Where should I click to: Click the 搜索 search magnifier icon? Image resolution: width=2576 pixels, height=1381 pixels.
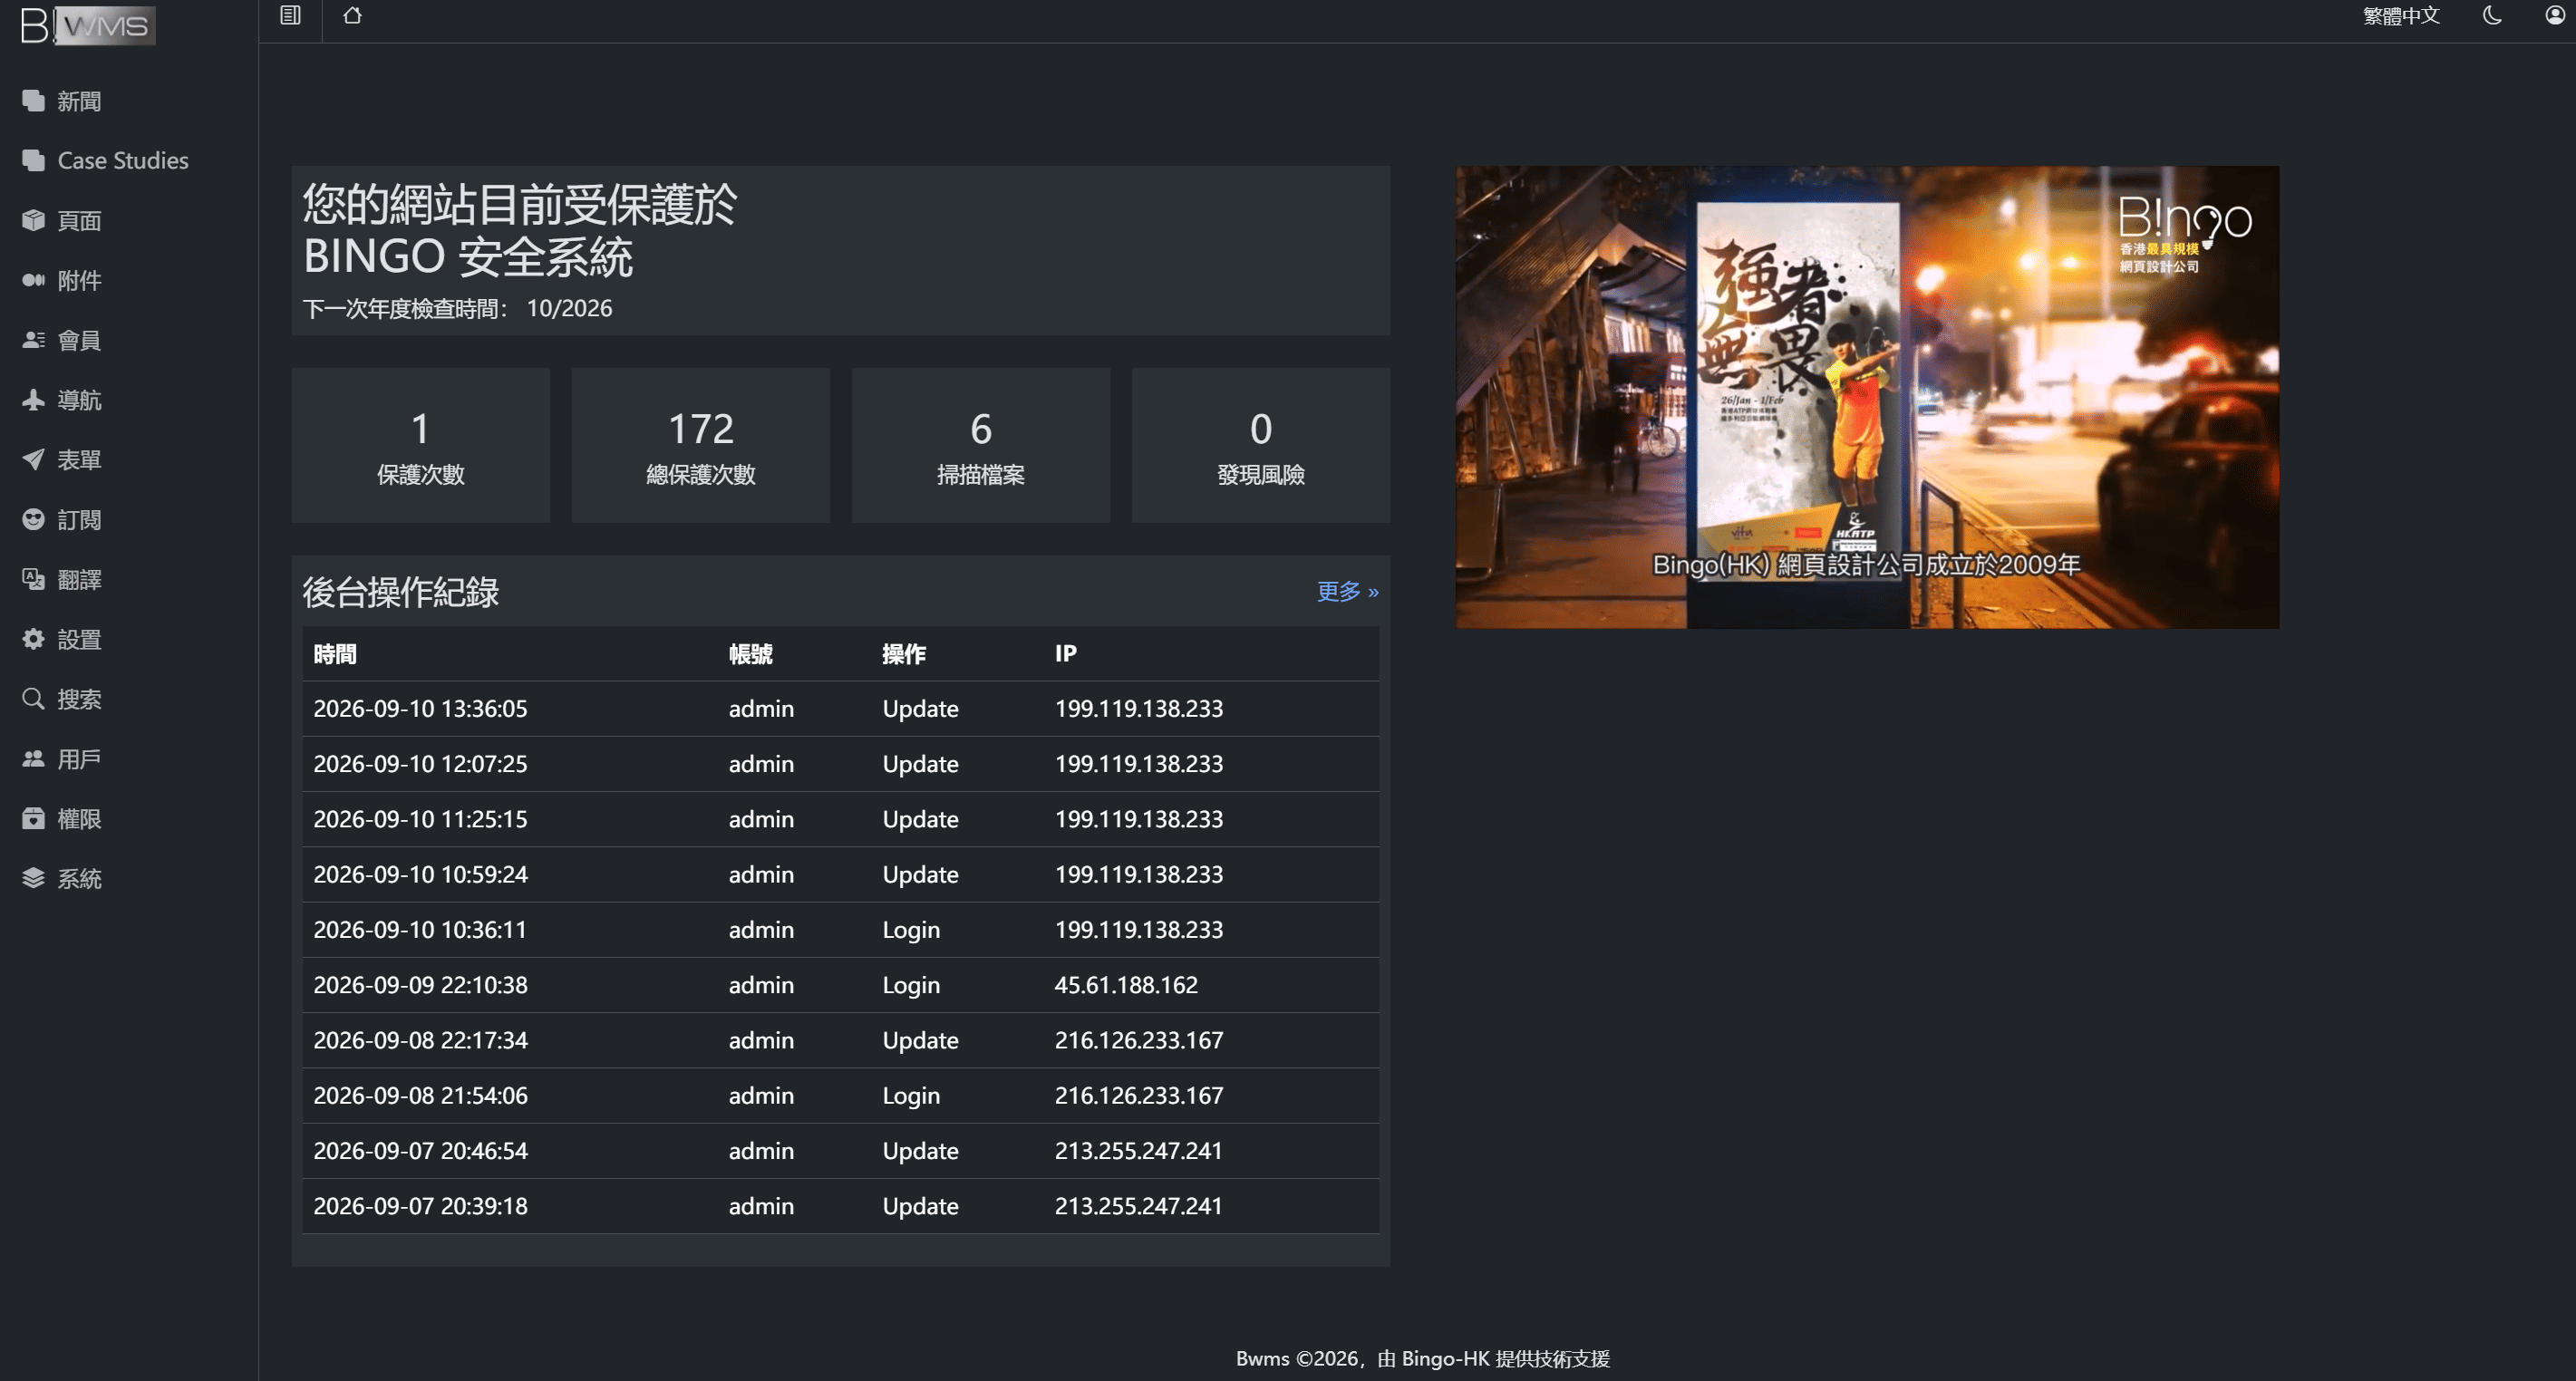(33, 698)
